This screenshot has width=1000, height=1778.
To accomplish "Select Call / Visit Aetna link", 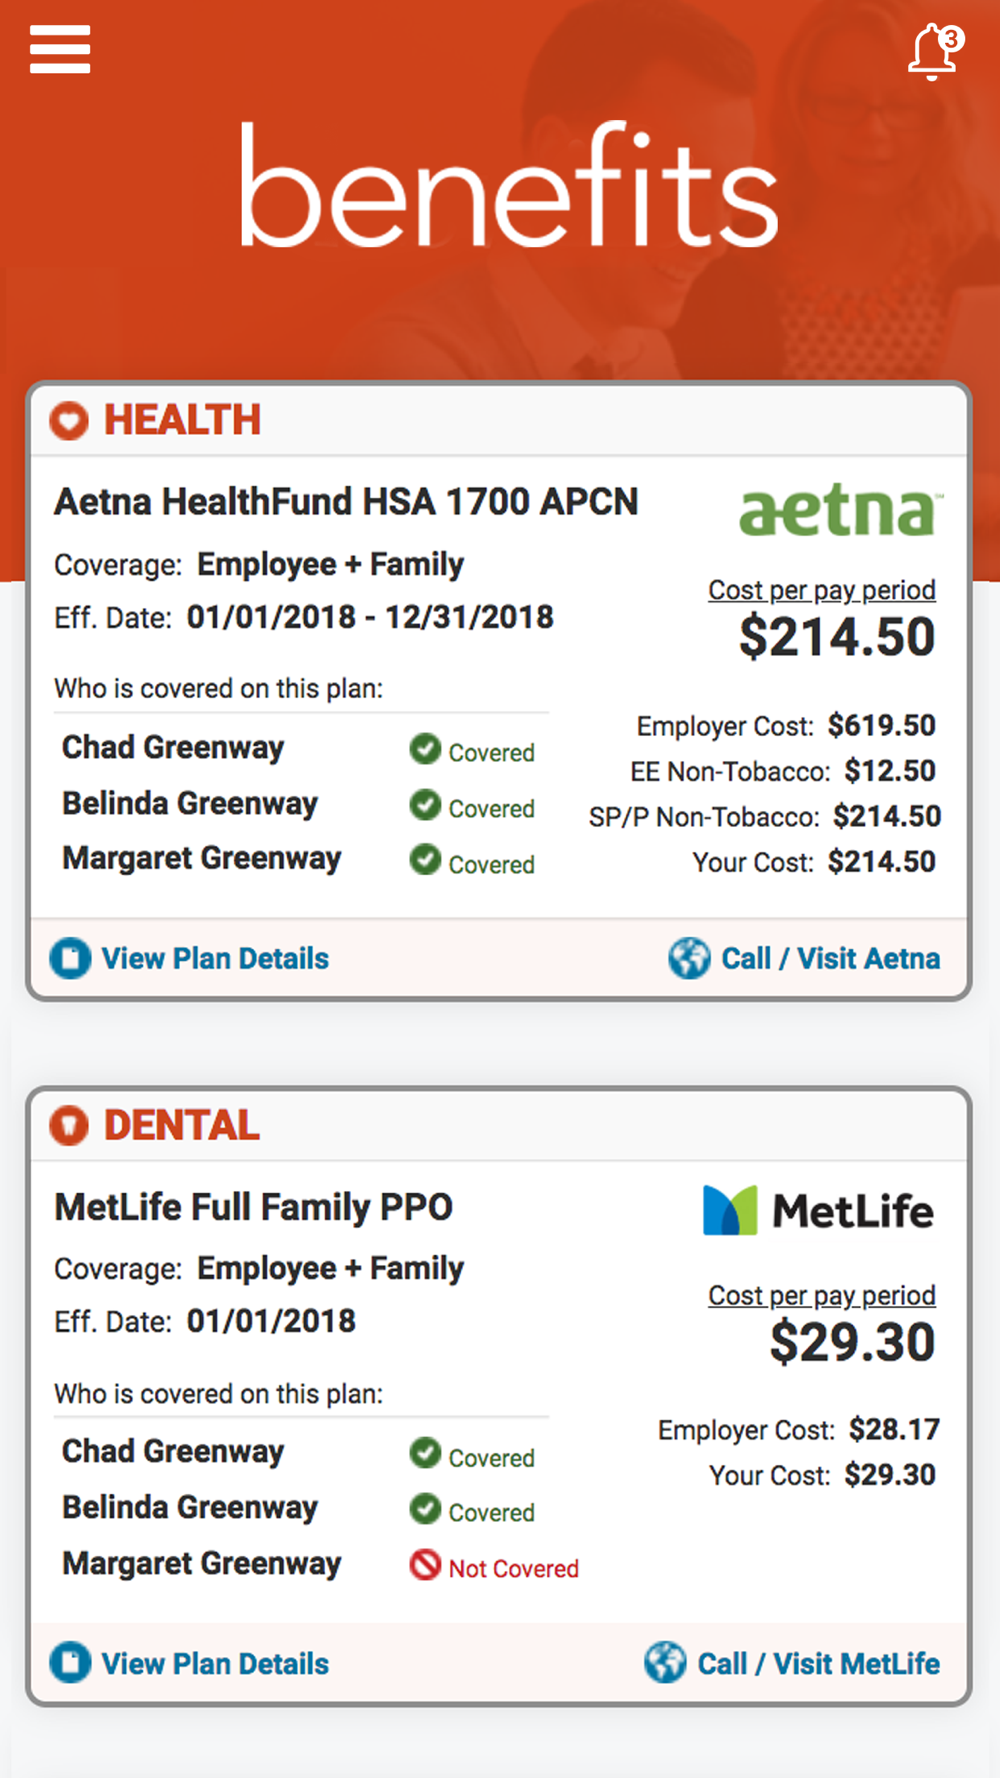I will click(830, 958).
